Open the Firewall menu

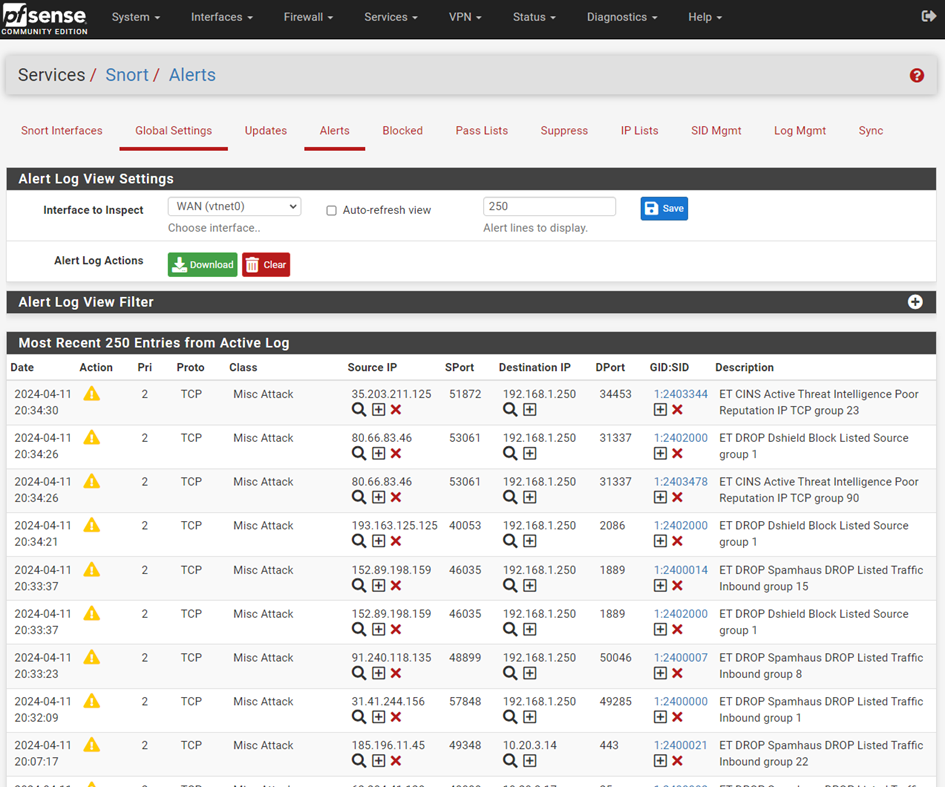308,17
